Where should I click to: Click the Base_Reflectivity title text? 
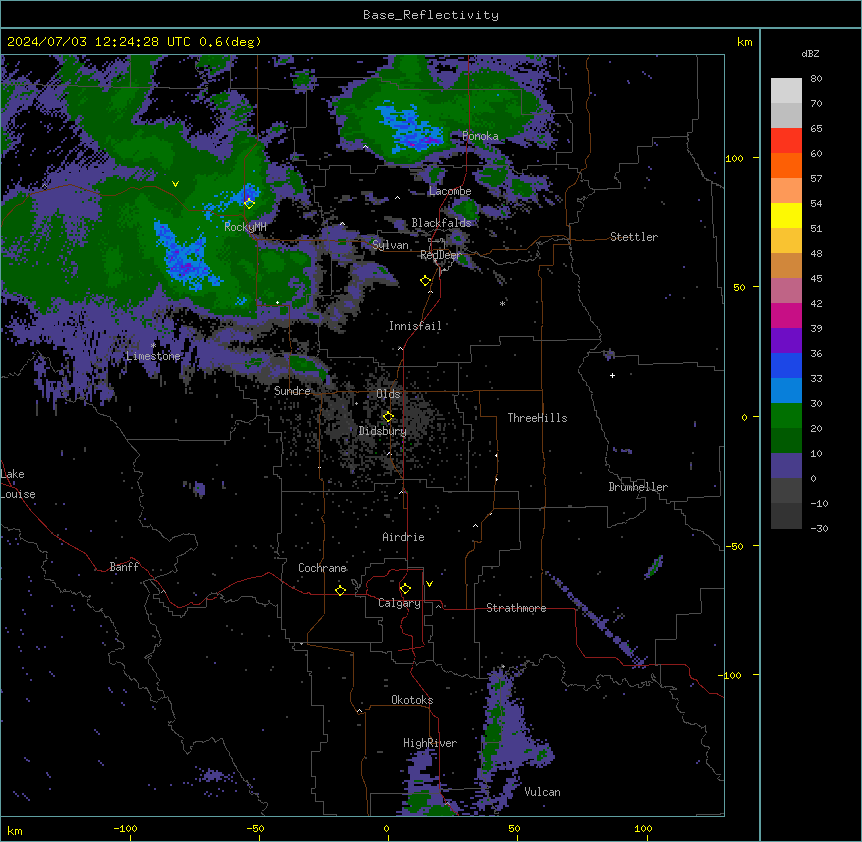pyautogui.click(x=431, y=15)
